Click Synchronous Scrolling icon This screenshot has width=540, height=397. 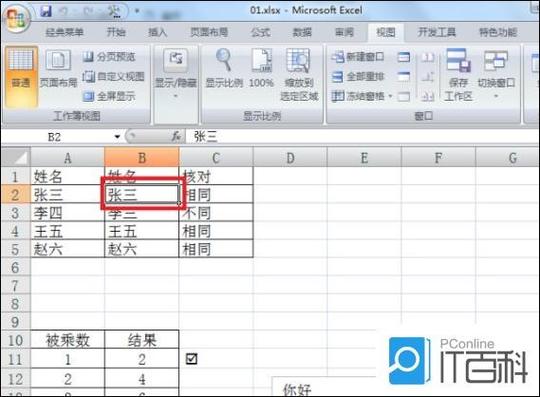pyautogui.click(x=428, y=76)
